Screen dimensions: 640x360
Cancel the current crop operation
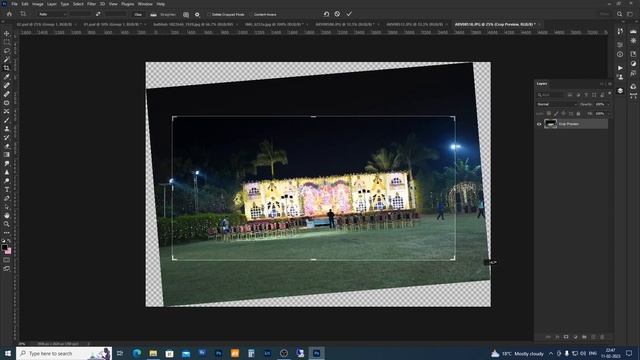point(337,14)
